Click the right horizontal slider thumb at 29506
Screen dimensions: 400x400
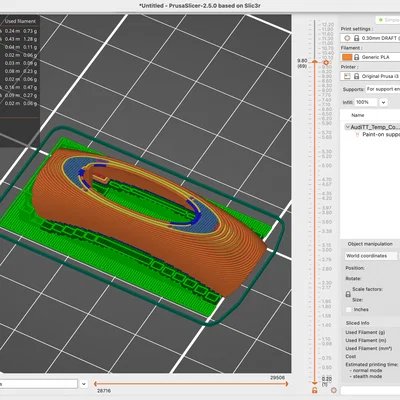(286, 384)
